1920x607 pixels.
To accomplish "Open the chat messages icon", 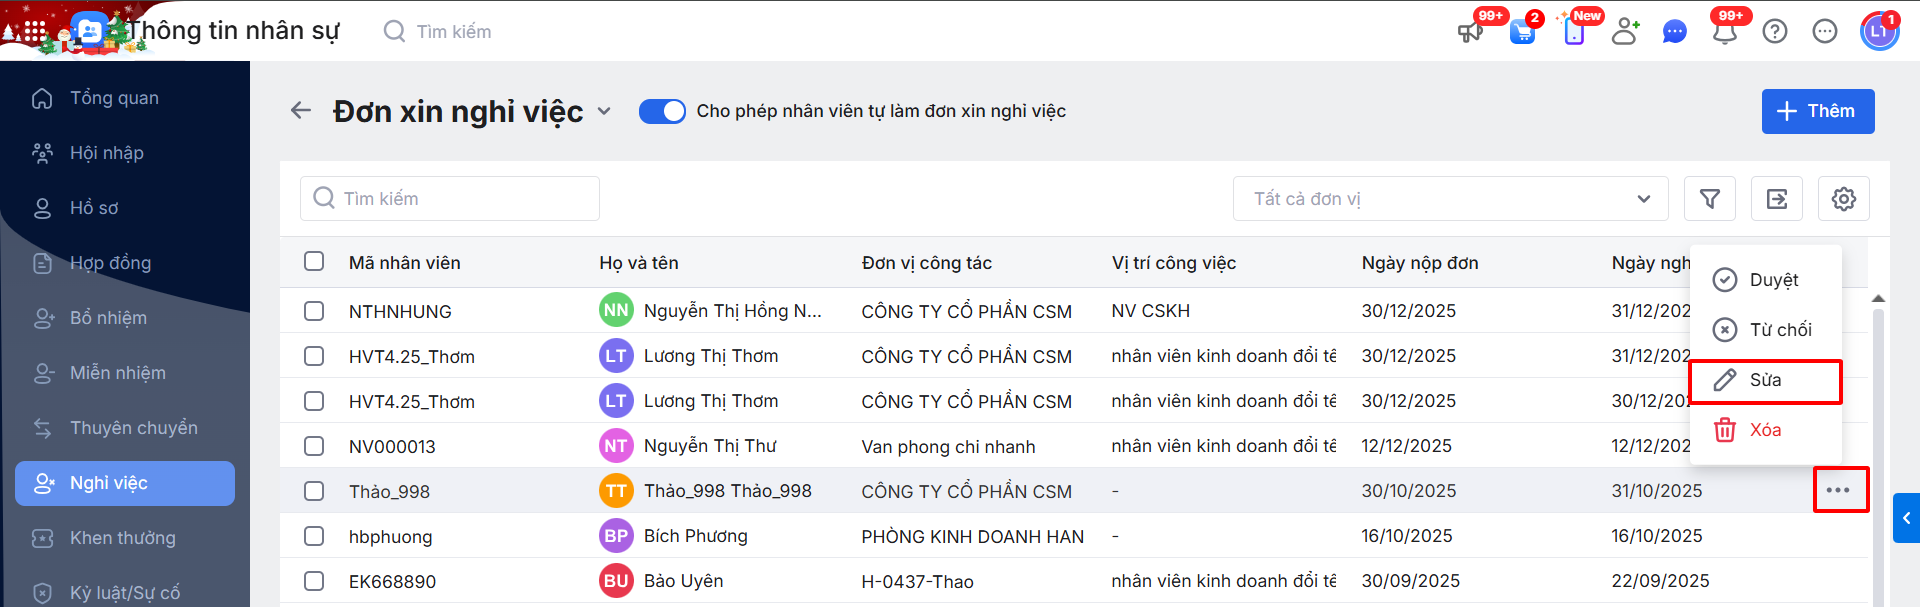I will 1674,32.
